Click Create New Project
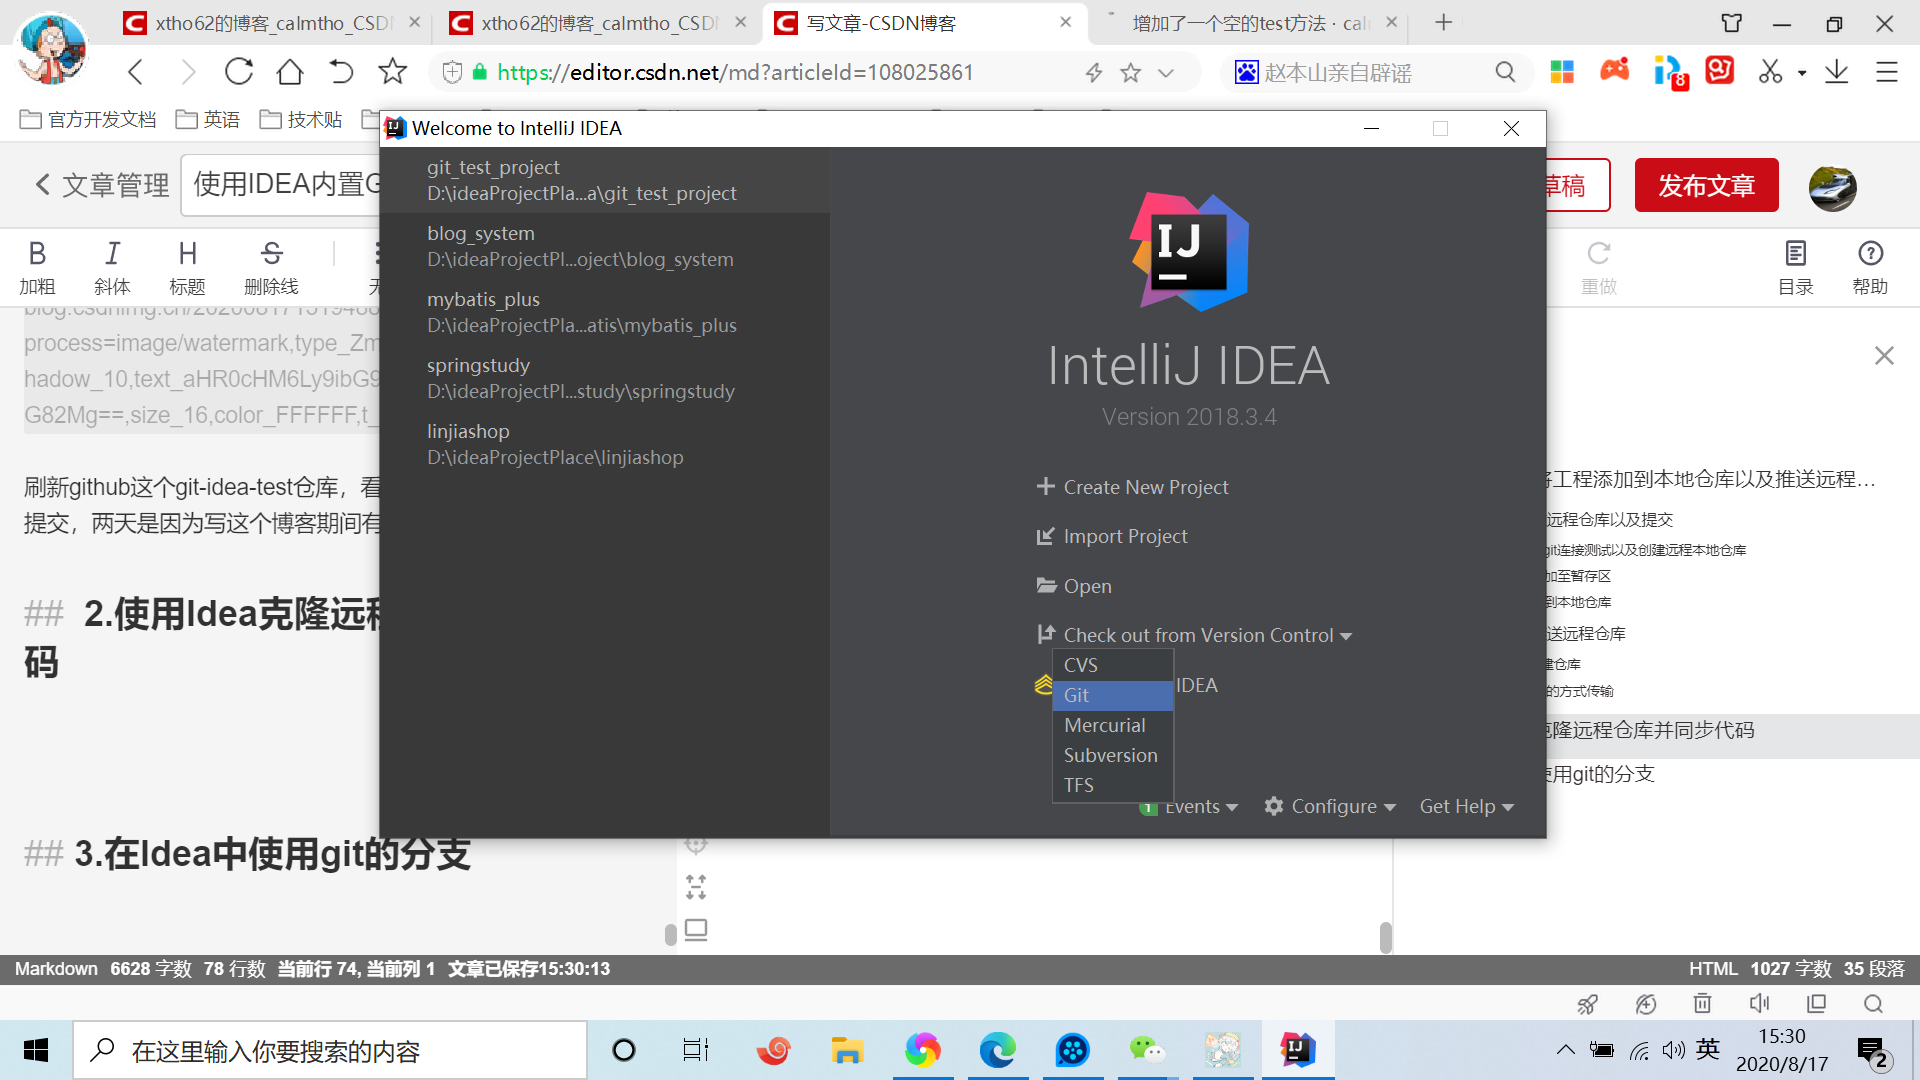The height and width of the screenshot is (1080, 1920). (x=1132, y=487)
